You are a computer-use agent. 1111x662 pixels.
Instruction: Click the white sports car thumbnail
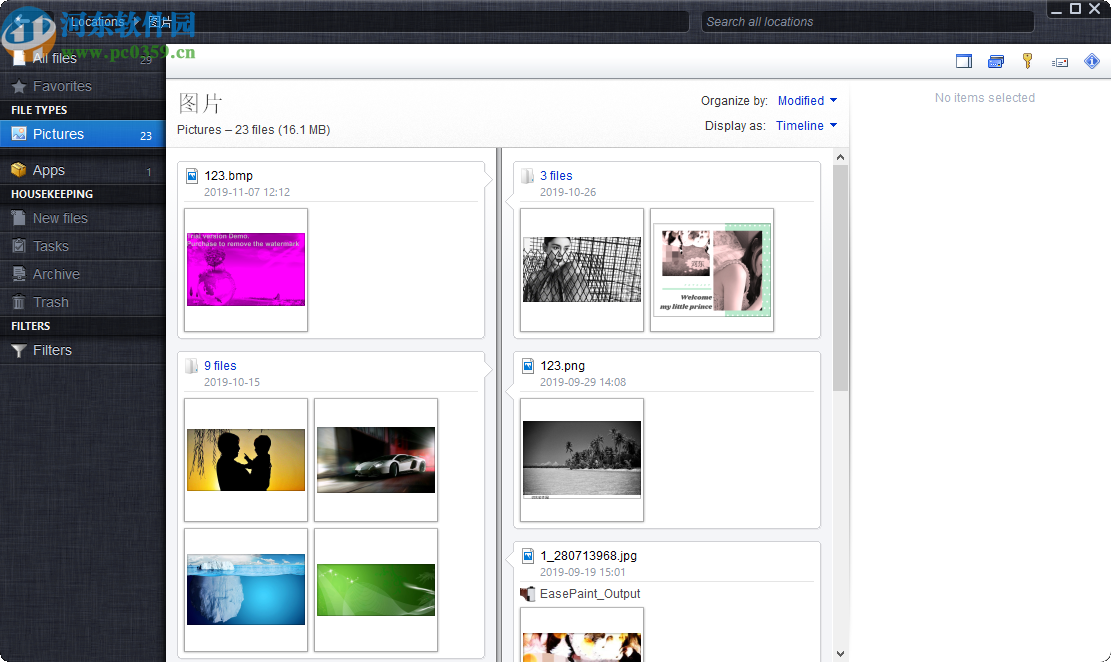click(x=376, y=460)
